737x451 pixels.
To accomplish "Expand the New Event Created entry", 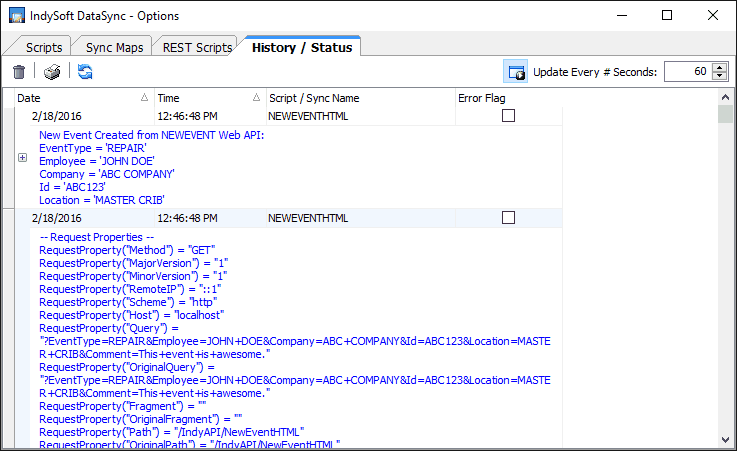I will (23, 159).
